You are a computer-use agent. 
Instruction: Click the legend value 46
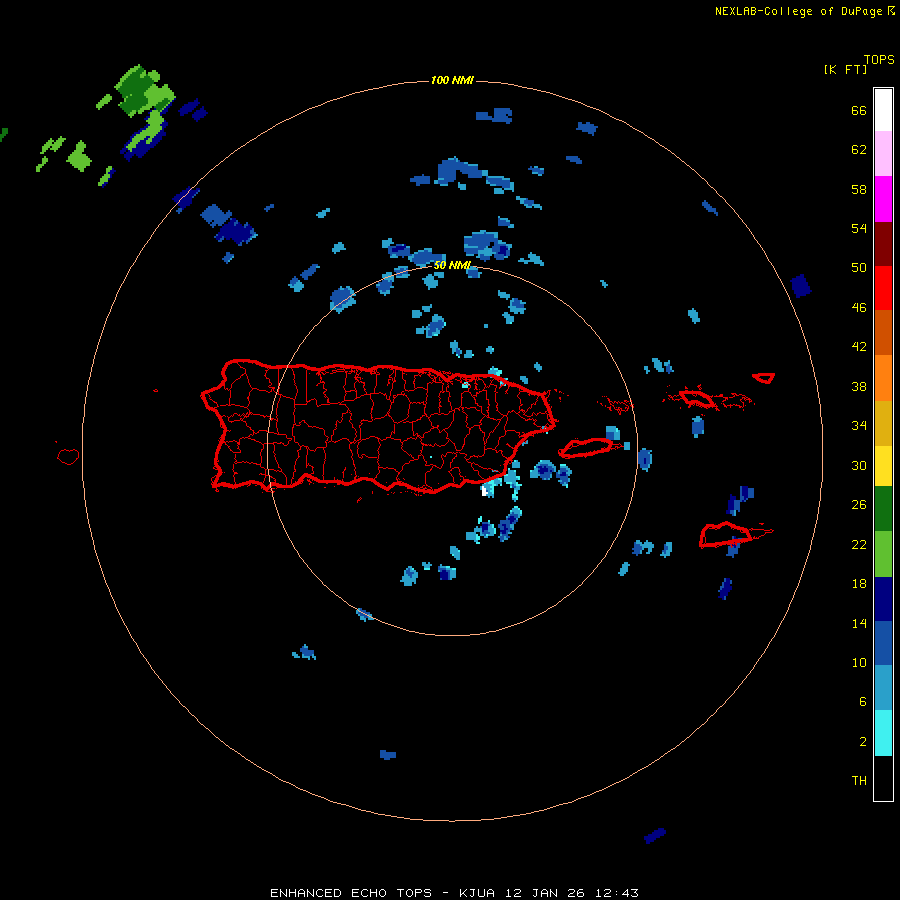(x=859, y=308)
